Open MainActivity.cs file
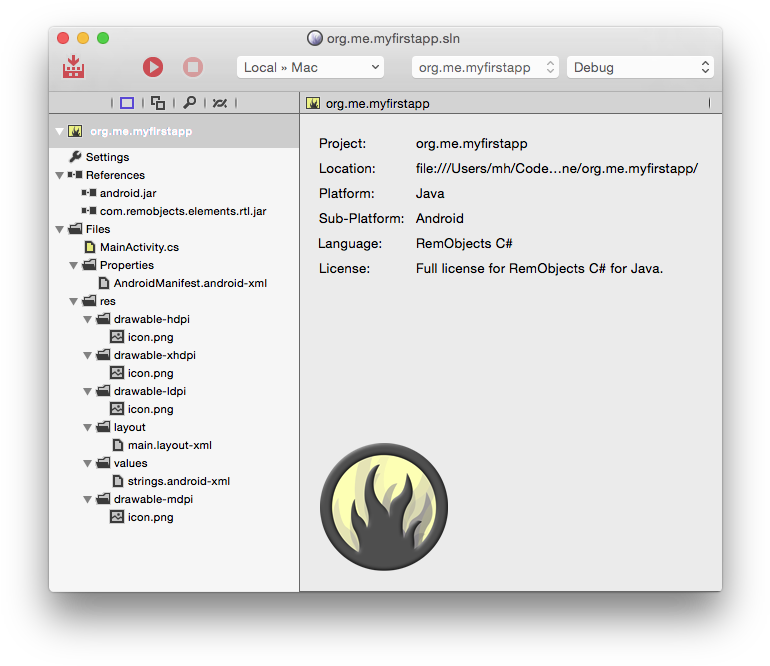Screen dimensions: 770x666 point(139,247)
